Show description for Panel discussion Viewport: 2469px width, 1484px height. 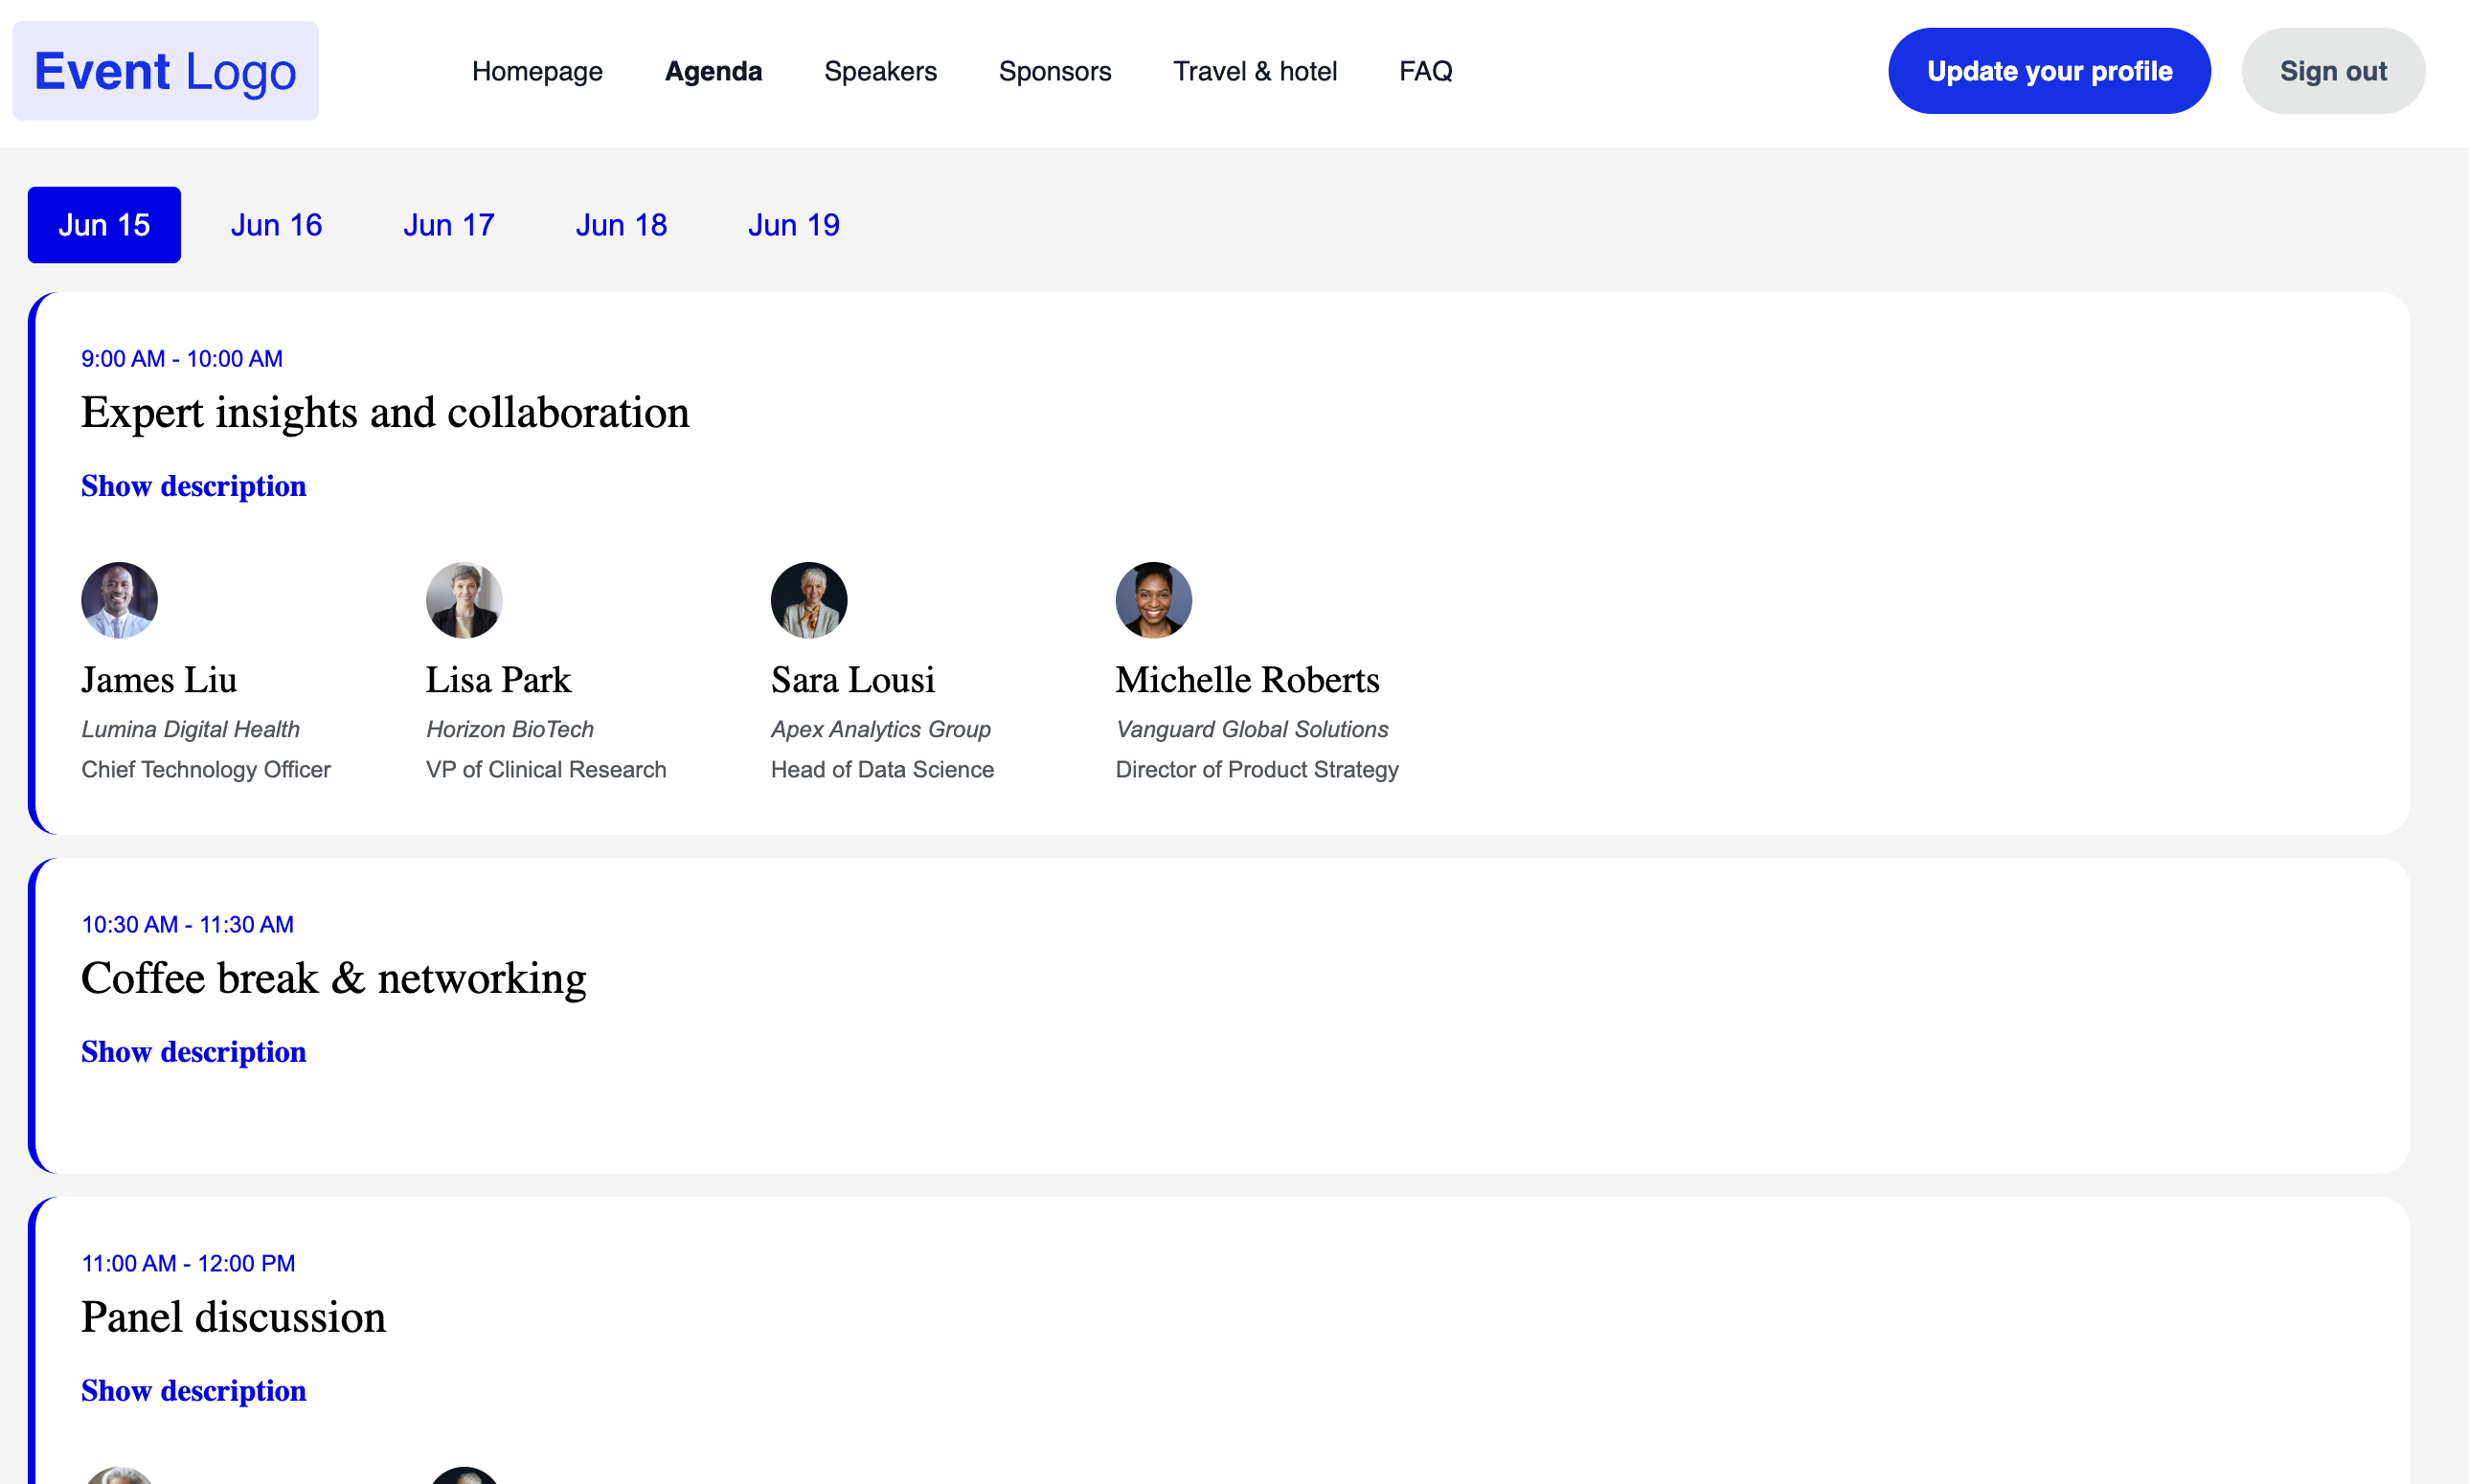coord(194,1391)
